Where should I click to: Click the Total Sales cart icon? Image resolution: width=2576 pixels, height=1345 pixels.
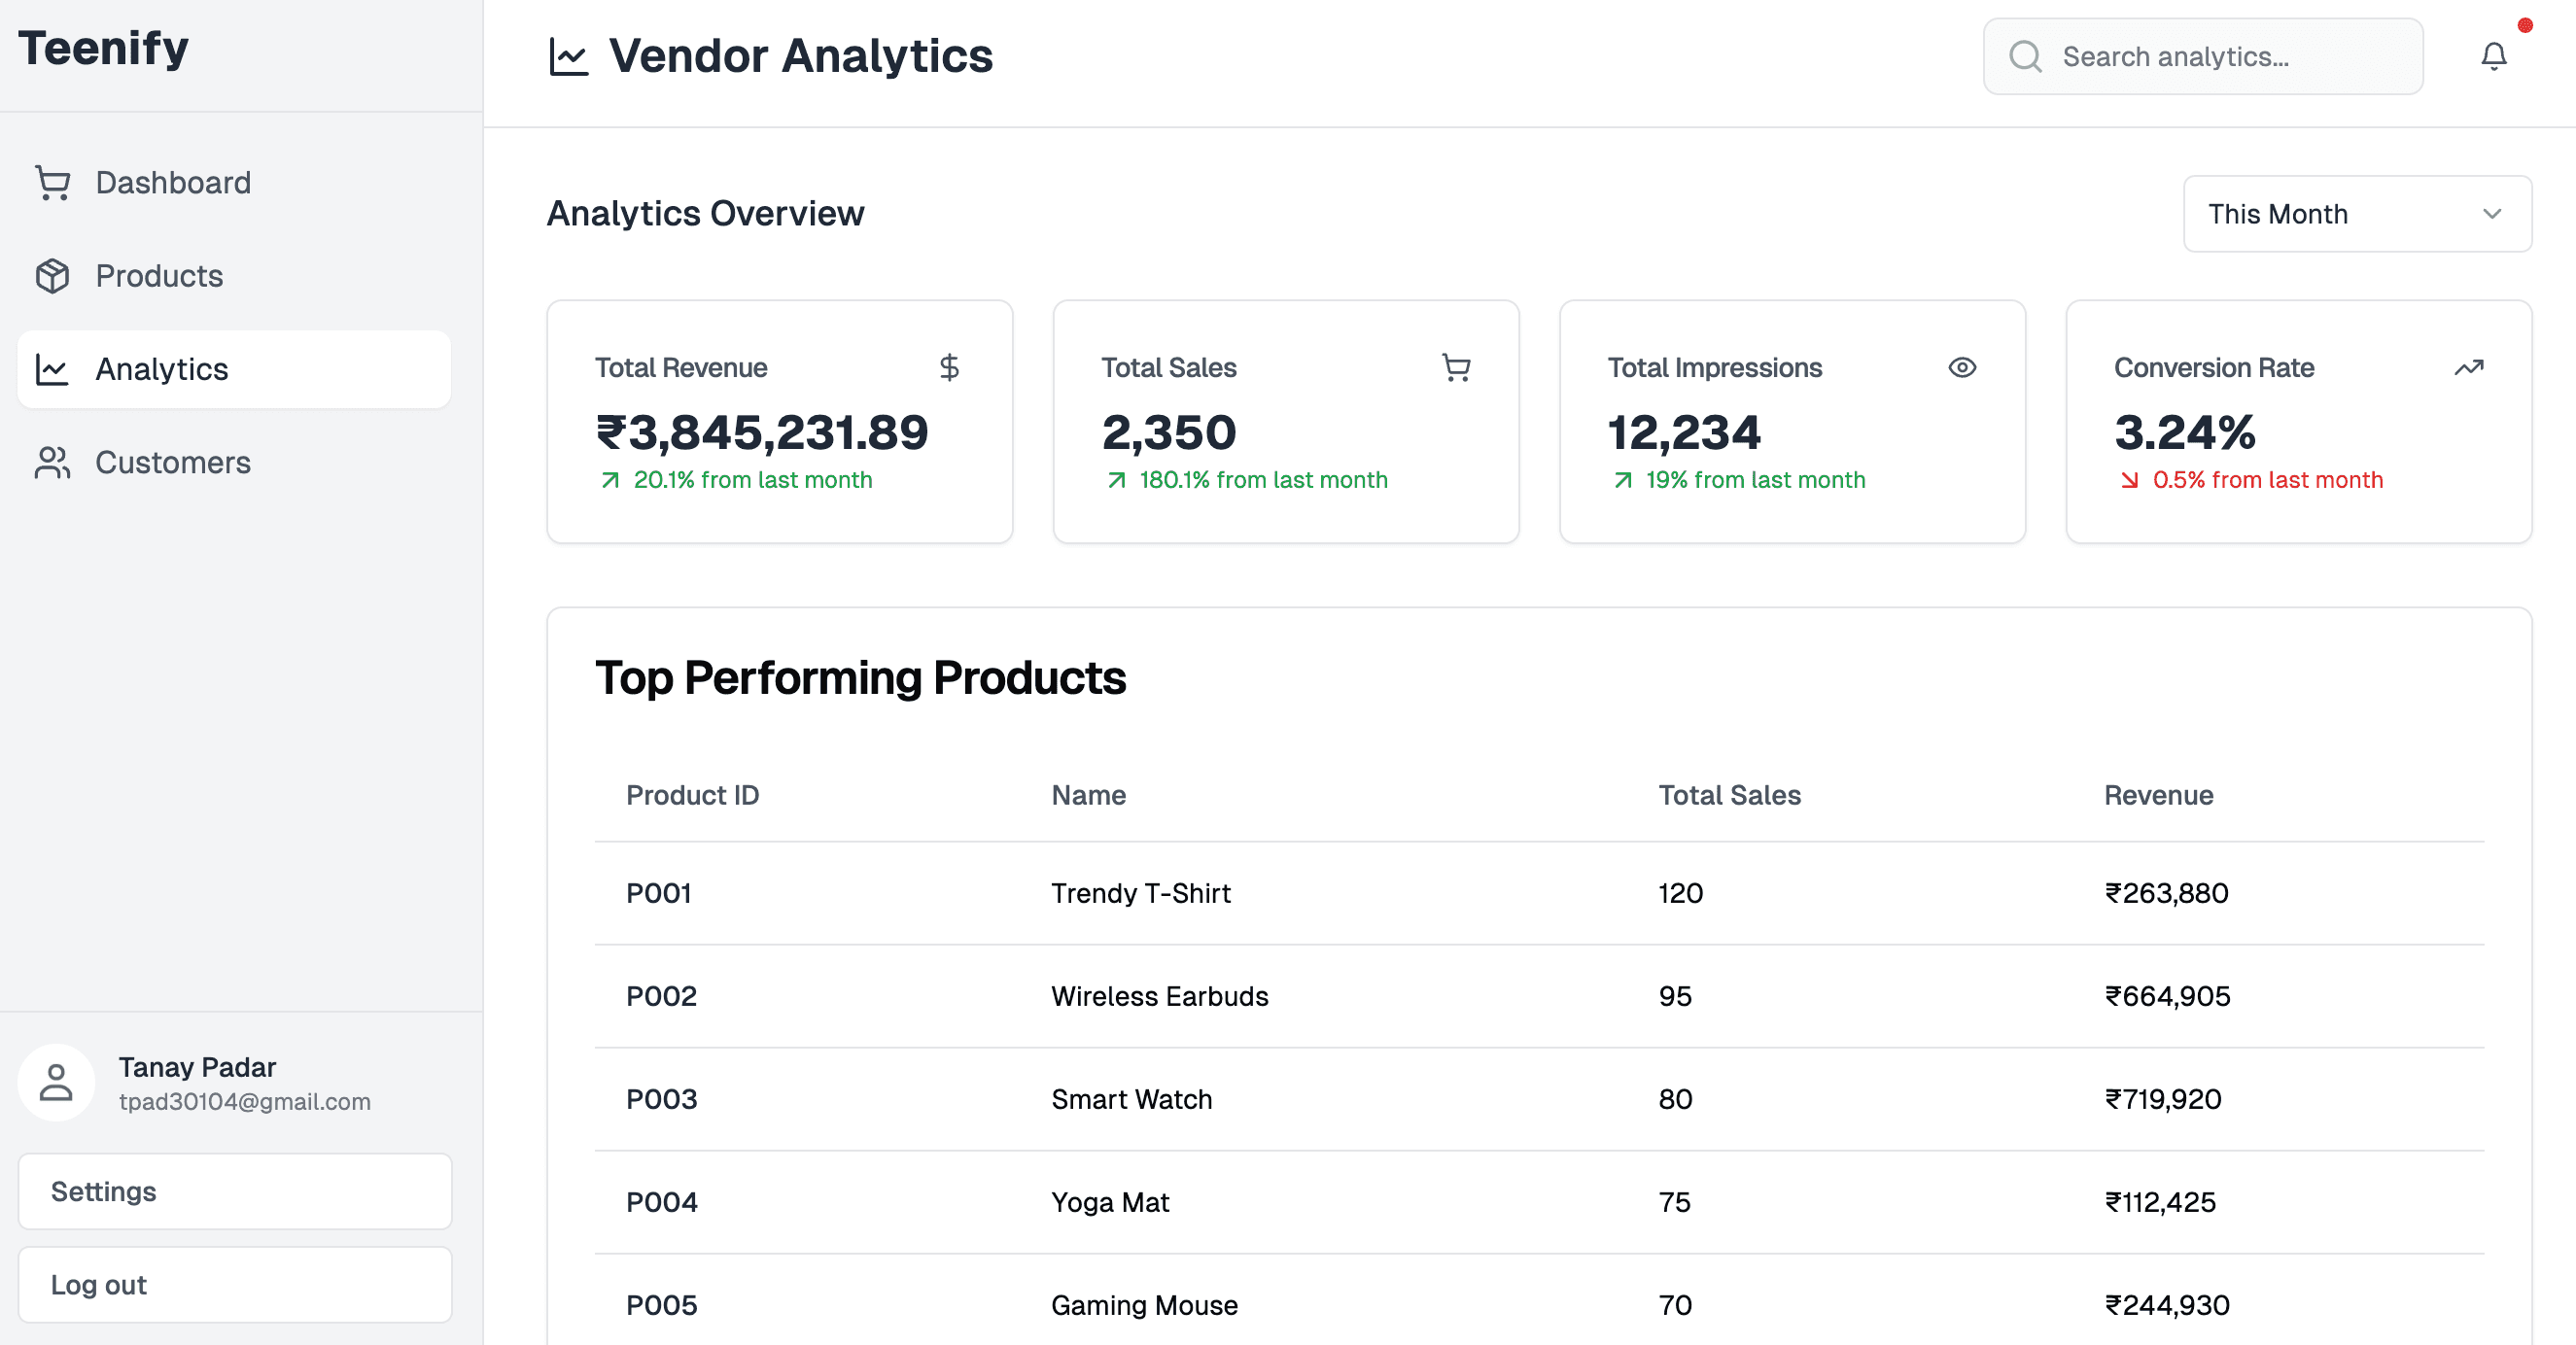coord(1457,366)
